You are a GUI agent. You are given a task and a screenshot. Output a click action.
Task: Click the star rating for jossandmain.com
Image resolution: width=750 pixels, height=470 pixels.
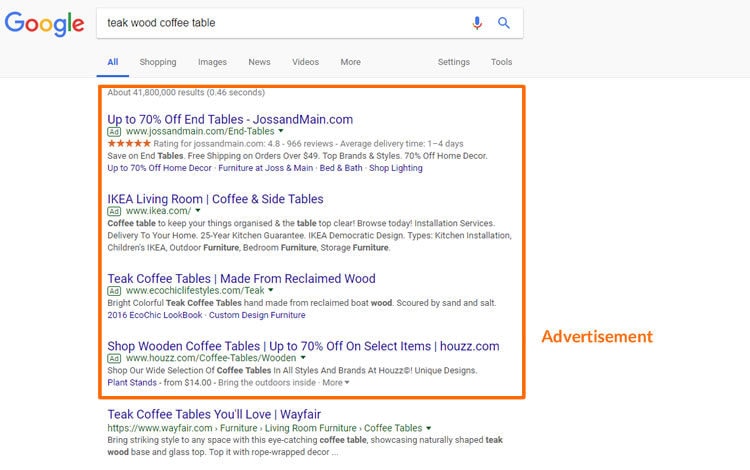129,143
